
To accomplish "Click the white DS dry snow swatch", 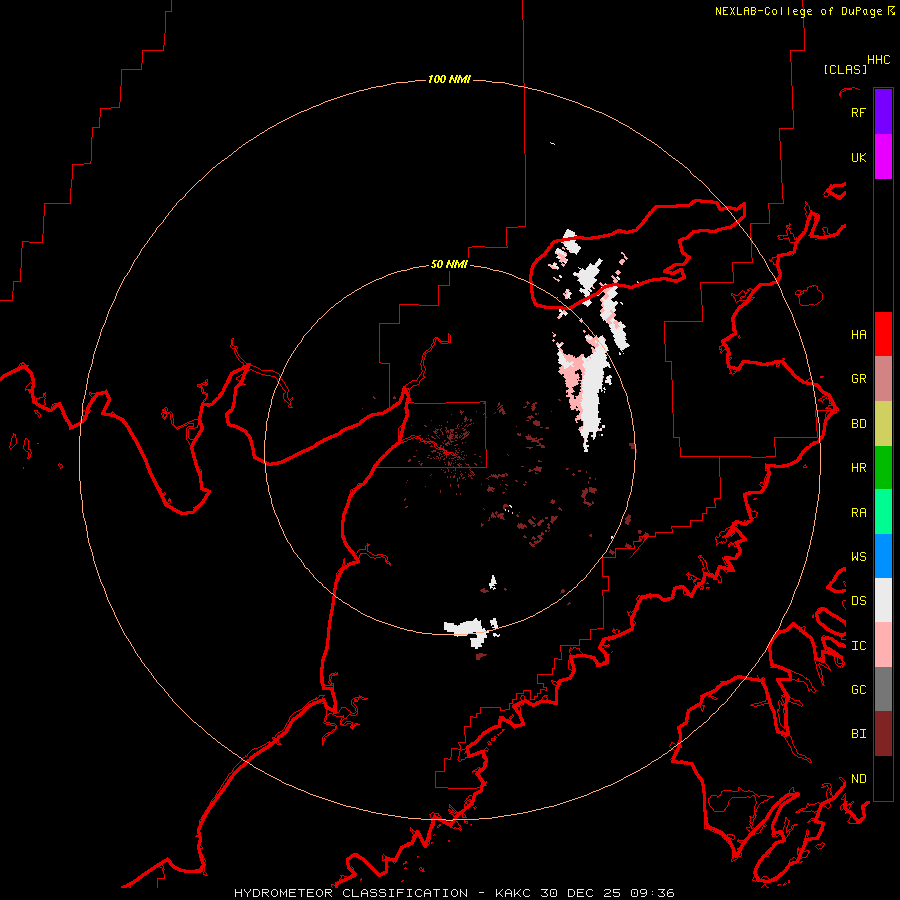I will tap(883, 600).
